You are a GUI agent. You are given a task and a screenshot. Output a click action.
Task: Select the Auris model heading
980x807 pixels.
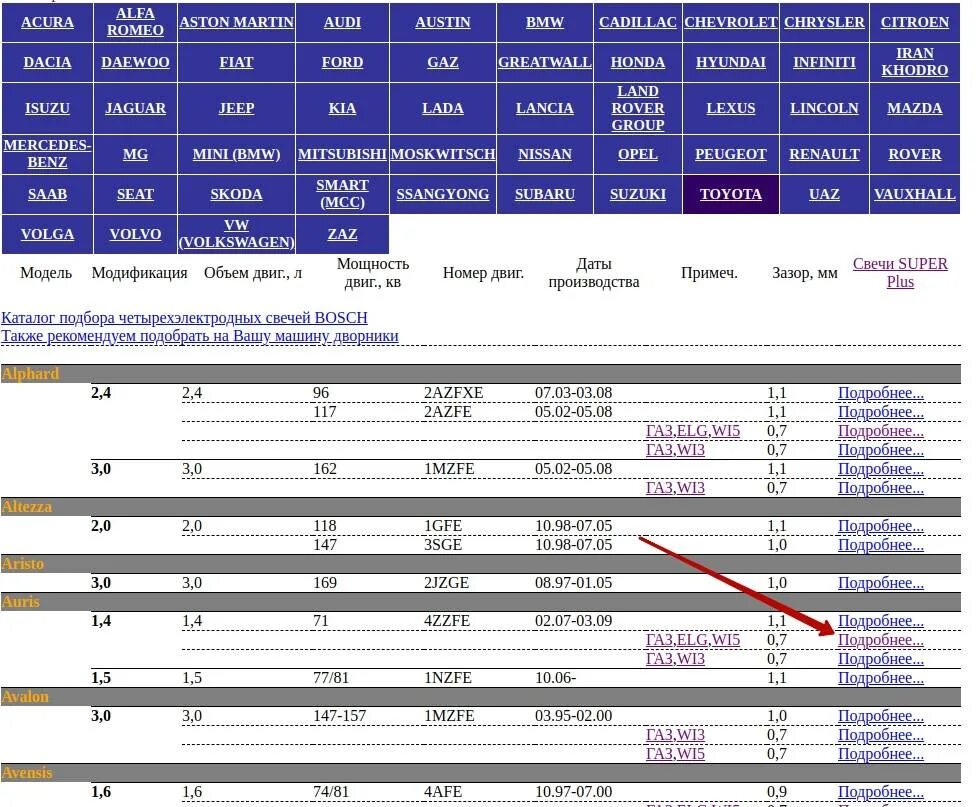coord(20,601)
